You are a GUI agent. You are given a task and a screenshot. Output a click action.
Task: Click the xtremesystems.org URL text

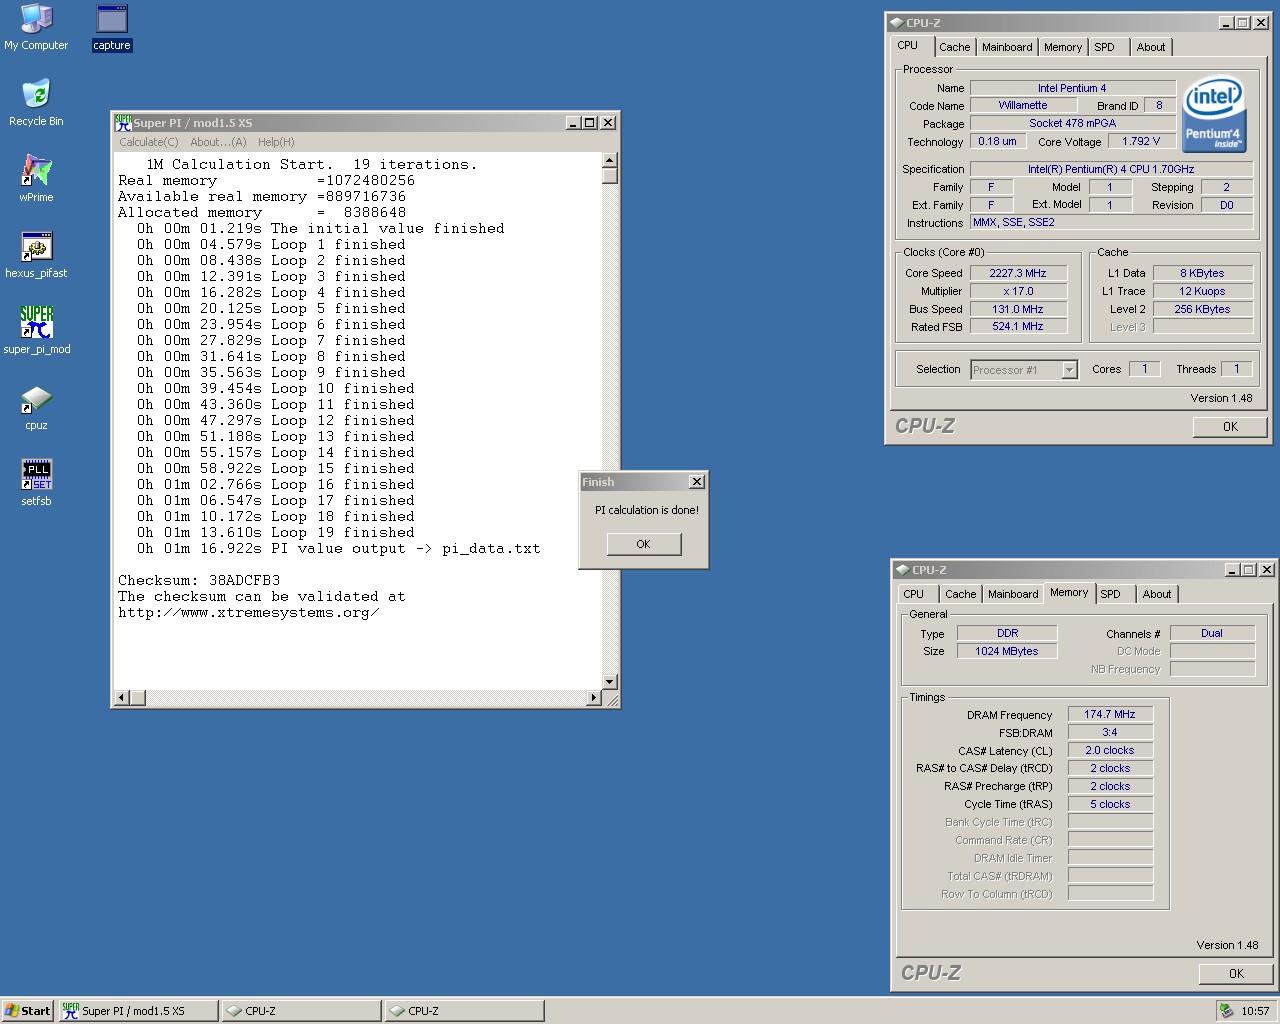click(249, 612)
